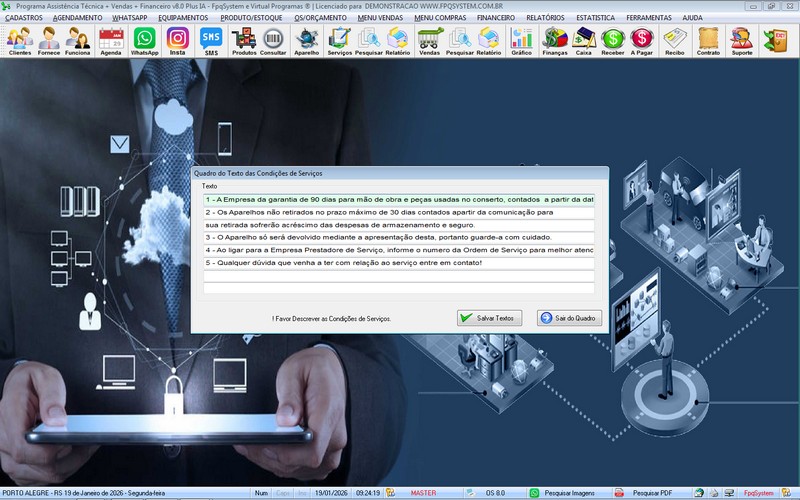Click the last empty text line in dialog

pyautogui.click(x=399, y=288)
